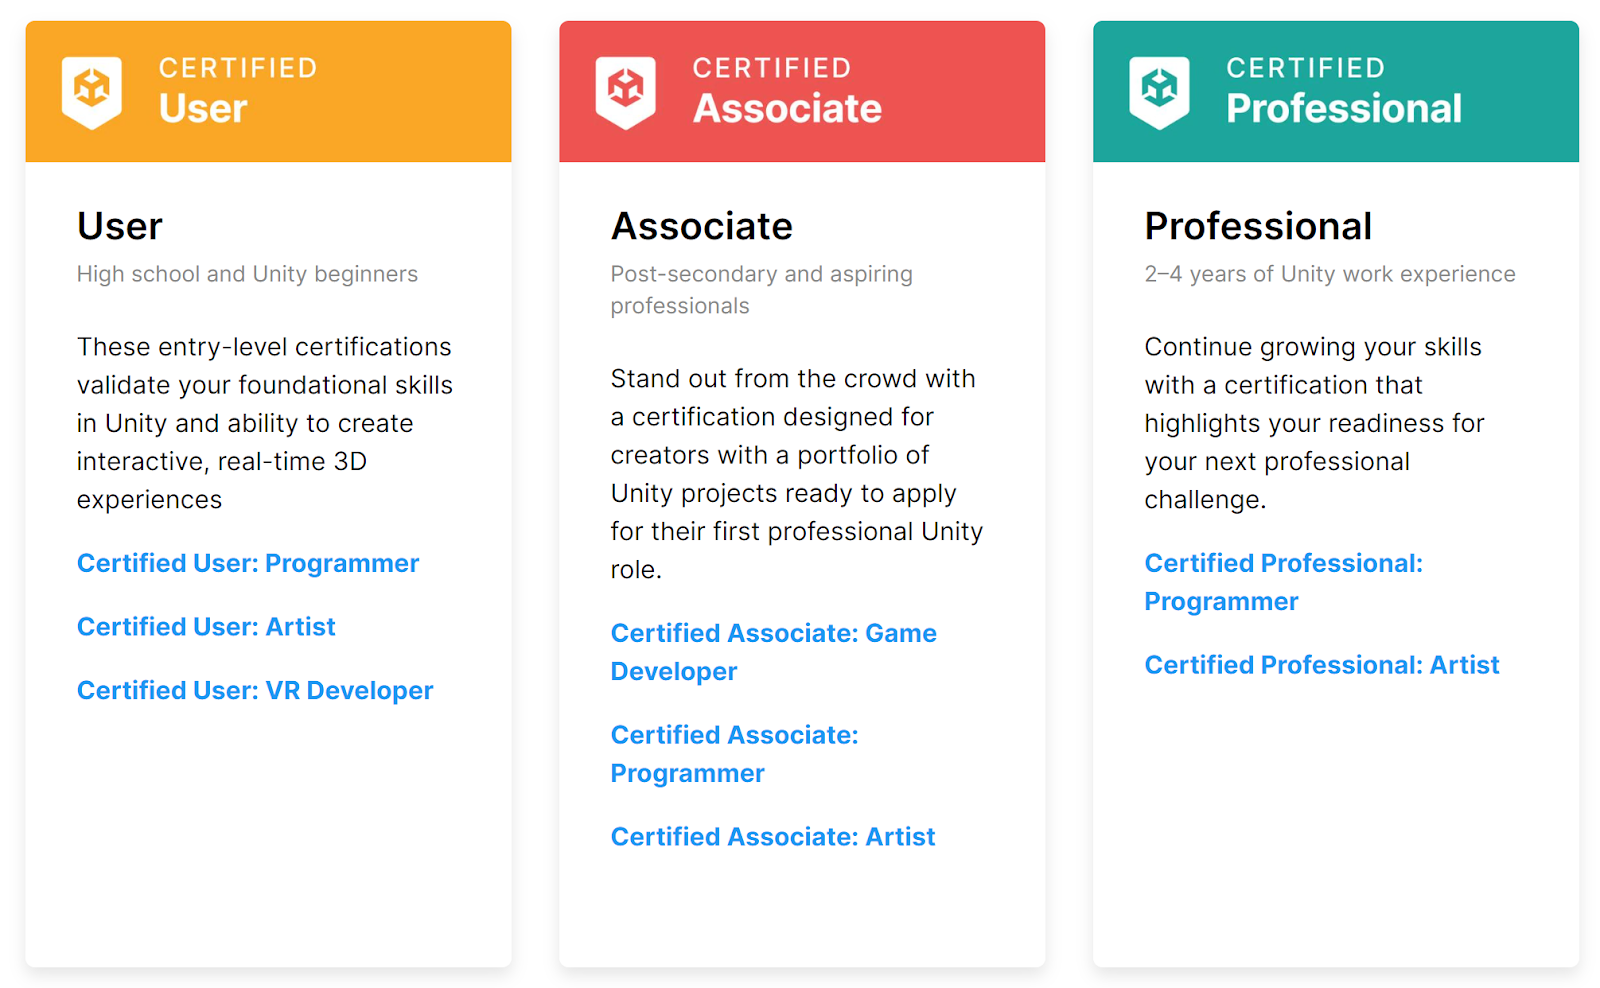1600x988 pixels.
Task: Click the teal Certified Professional banner title
Action: (x=1343, y=90)
